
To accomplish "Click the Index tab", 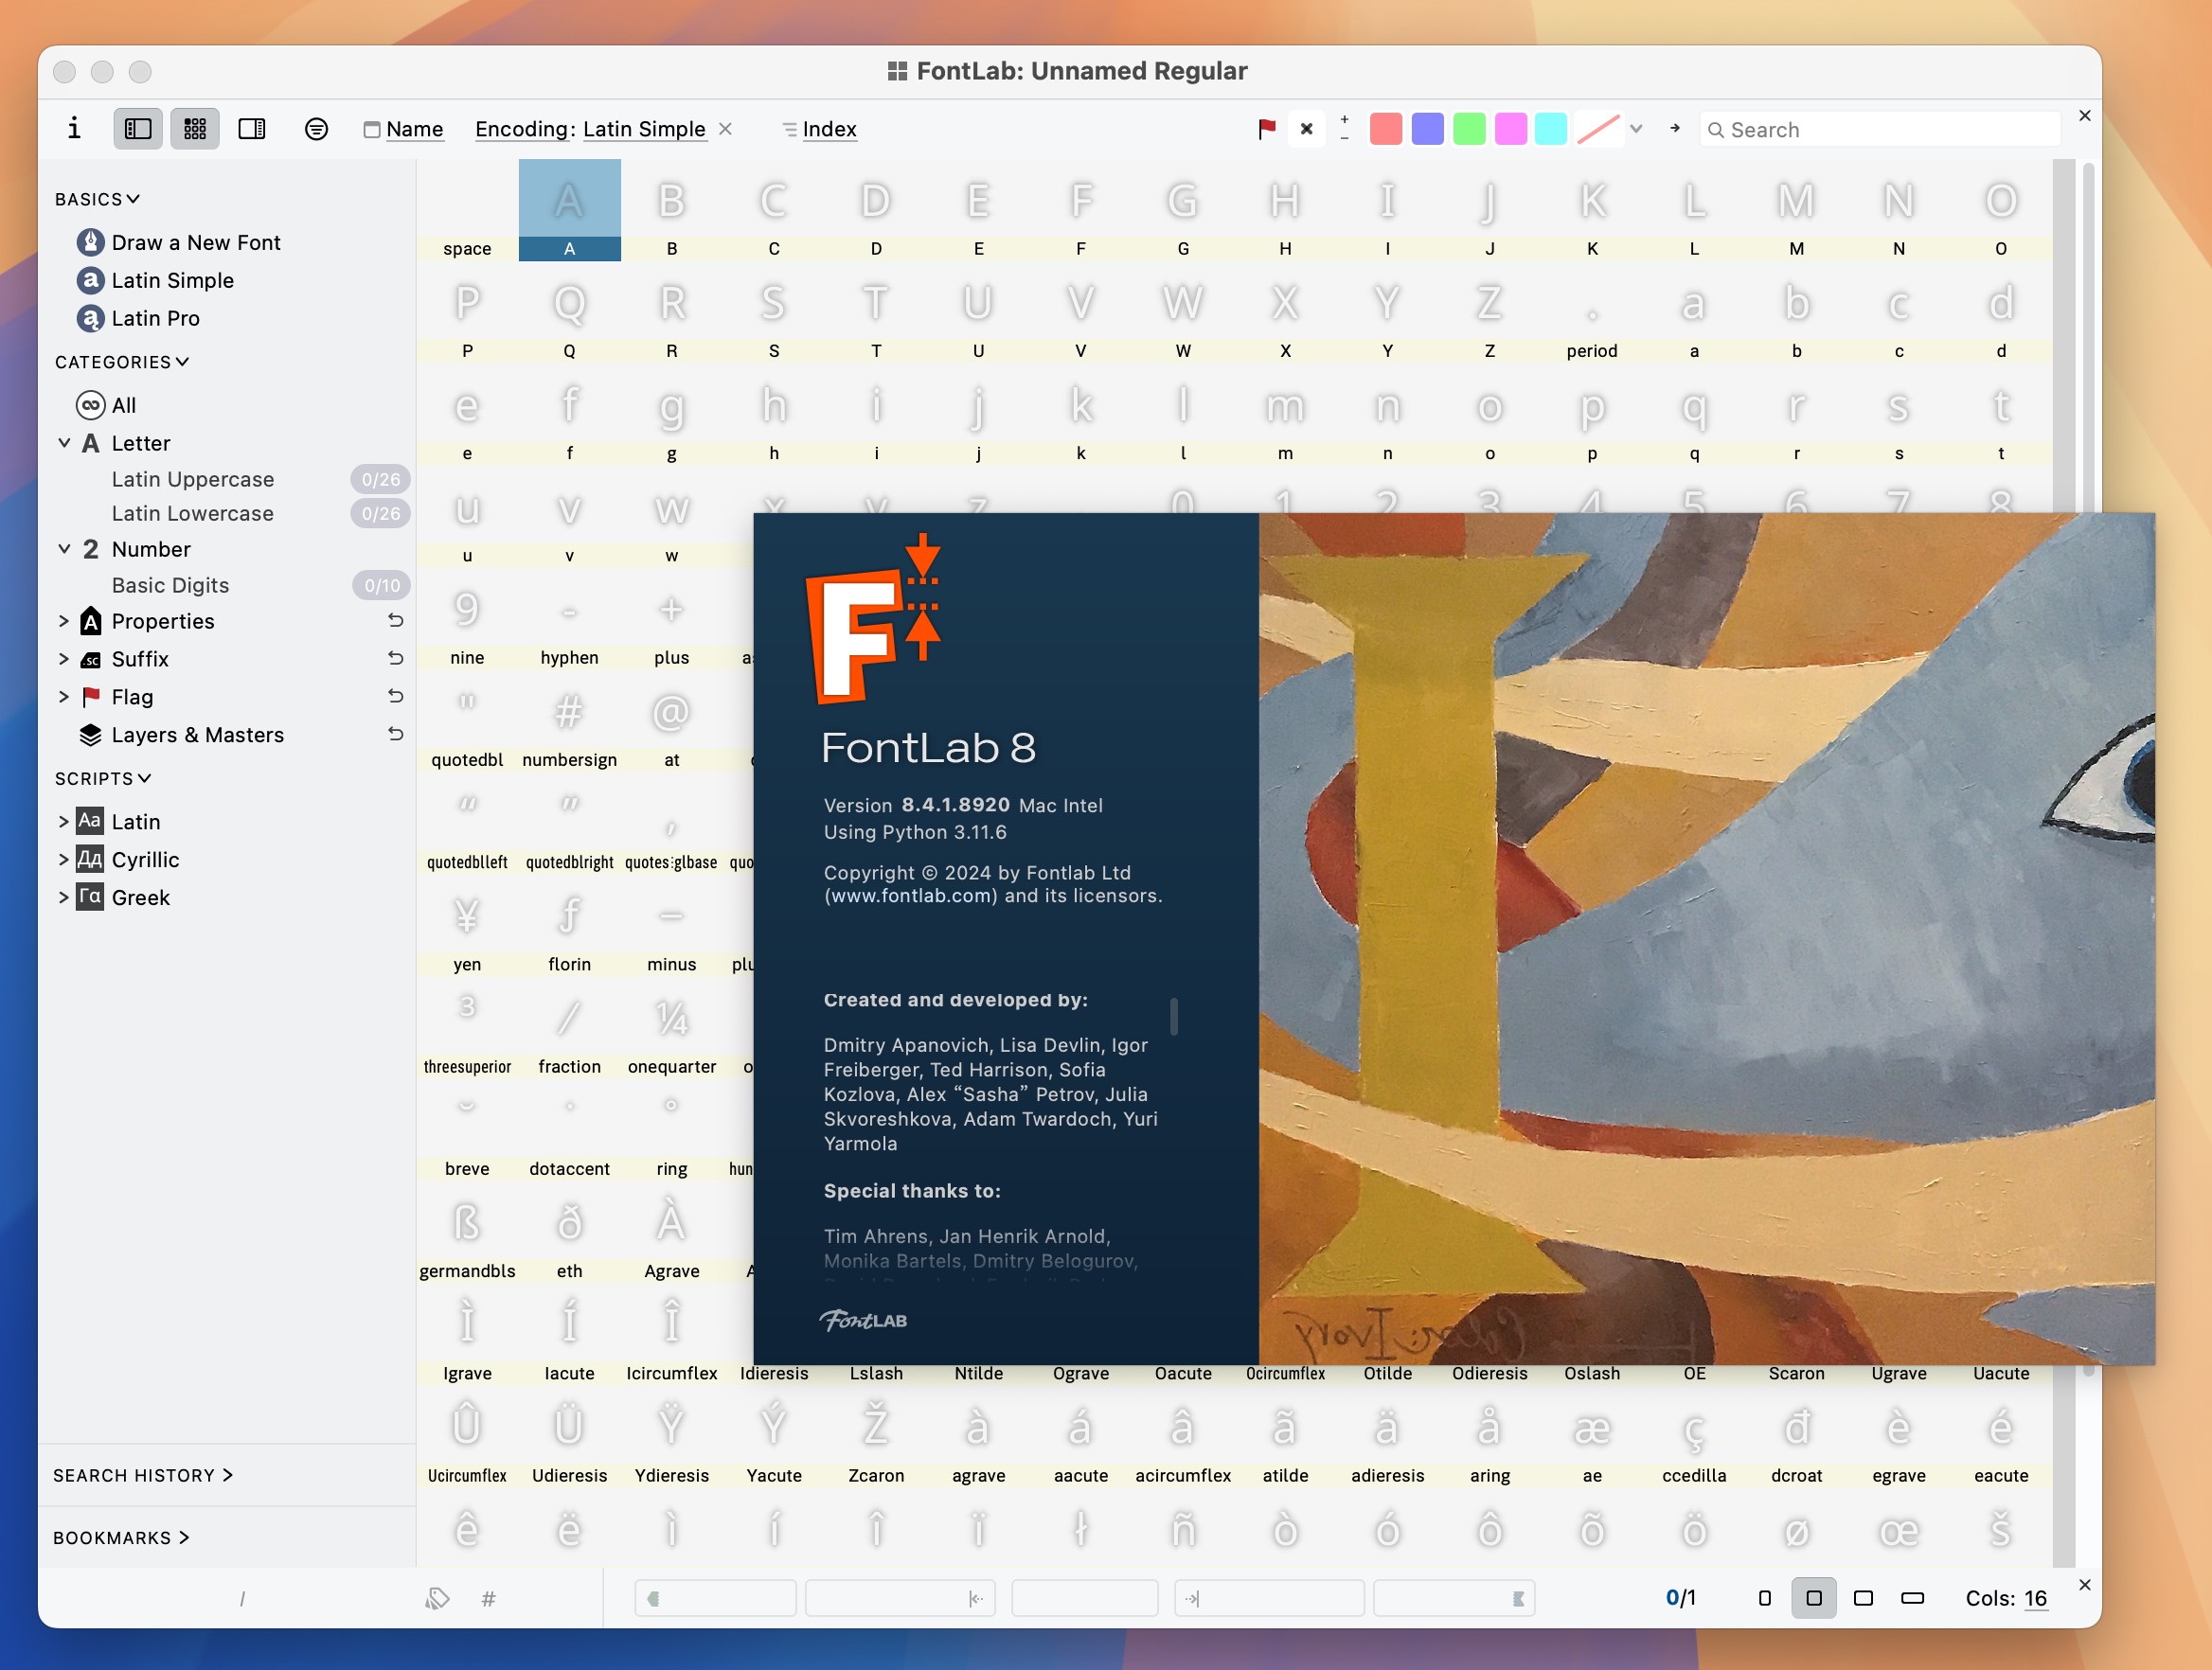I will (828, 128).
